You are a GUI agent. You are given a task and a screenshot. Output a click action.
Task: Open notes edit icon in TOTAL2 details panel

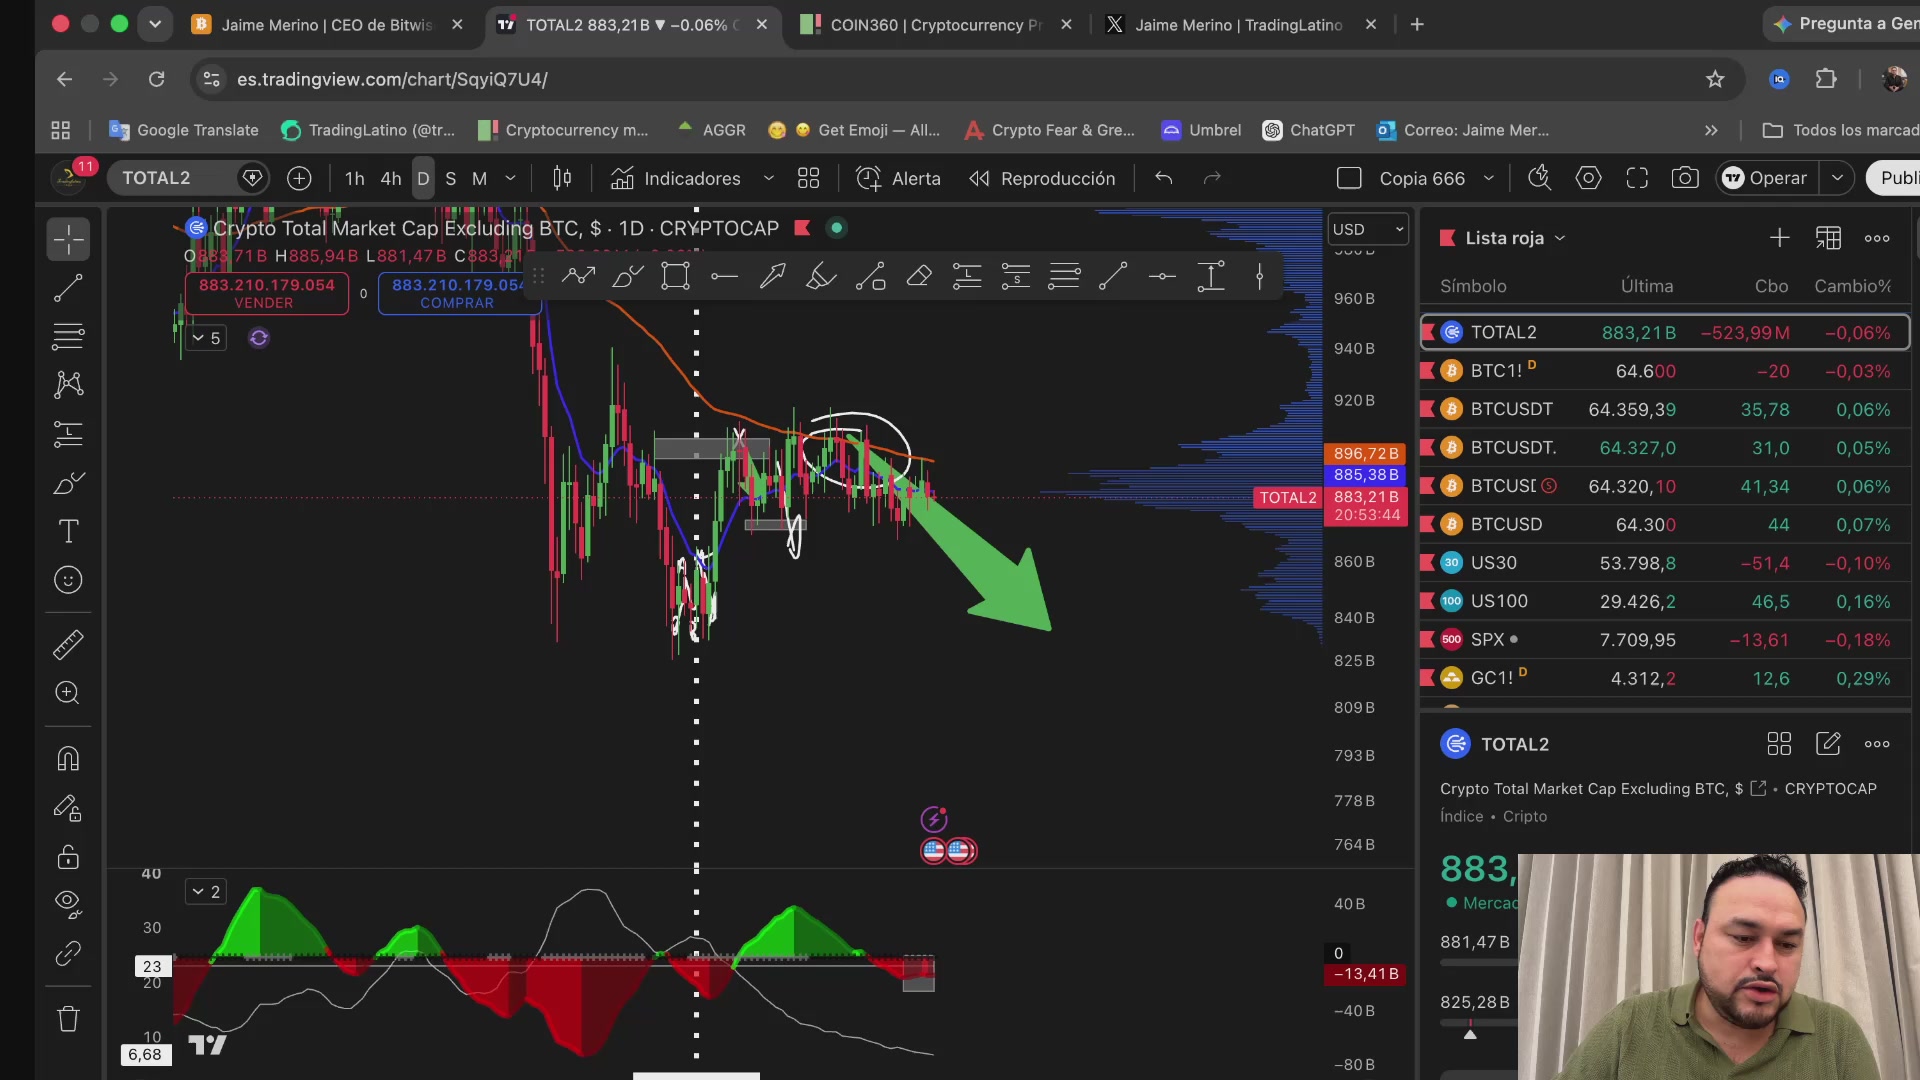point(1828,744)
